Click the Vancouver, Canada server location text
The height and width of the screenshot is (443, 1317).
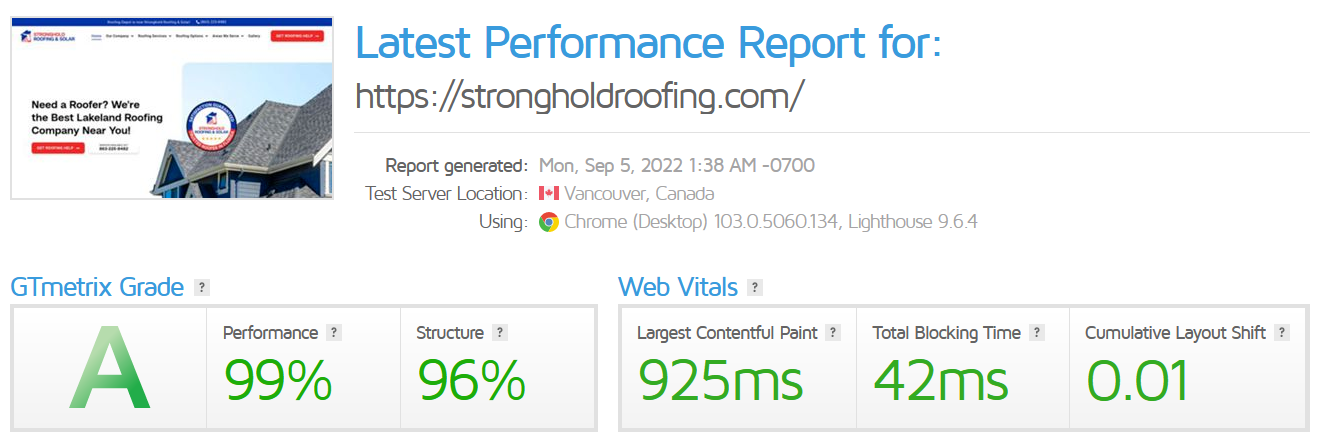639,194
